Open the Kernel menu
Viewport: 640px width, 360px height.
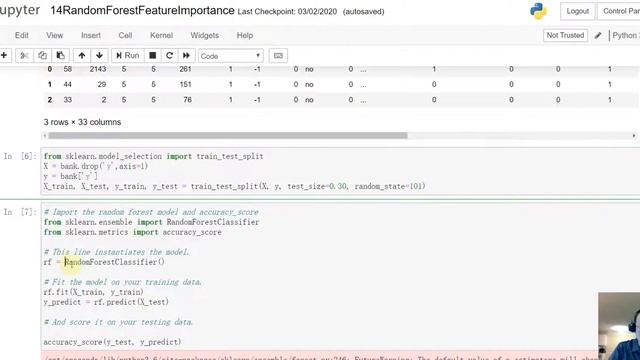coord(161,36)
